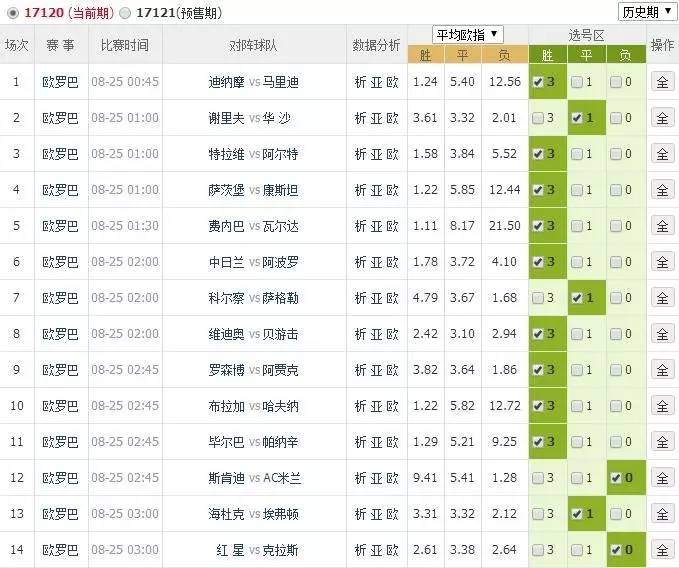Uncheck the 平 1 box for match 7

pyautogui.click(x=577, y=298)
